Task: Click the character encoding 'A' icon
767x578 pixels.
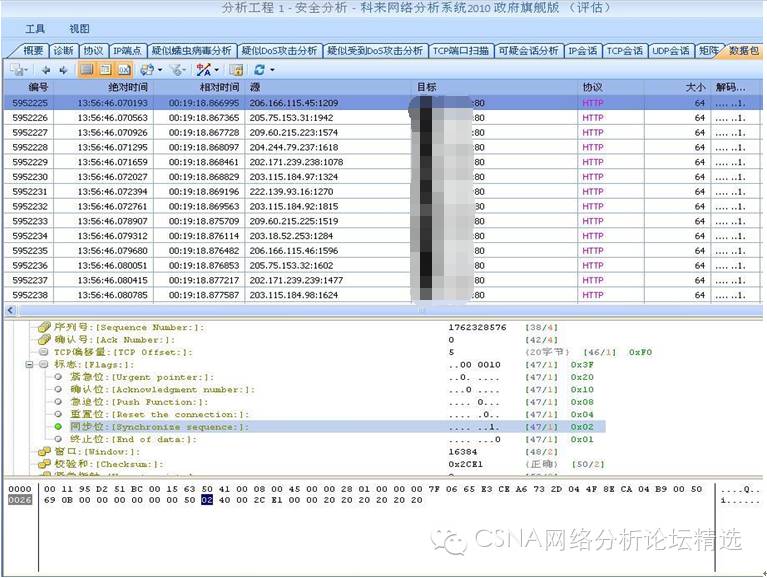Action: coord(203,70)
